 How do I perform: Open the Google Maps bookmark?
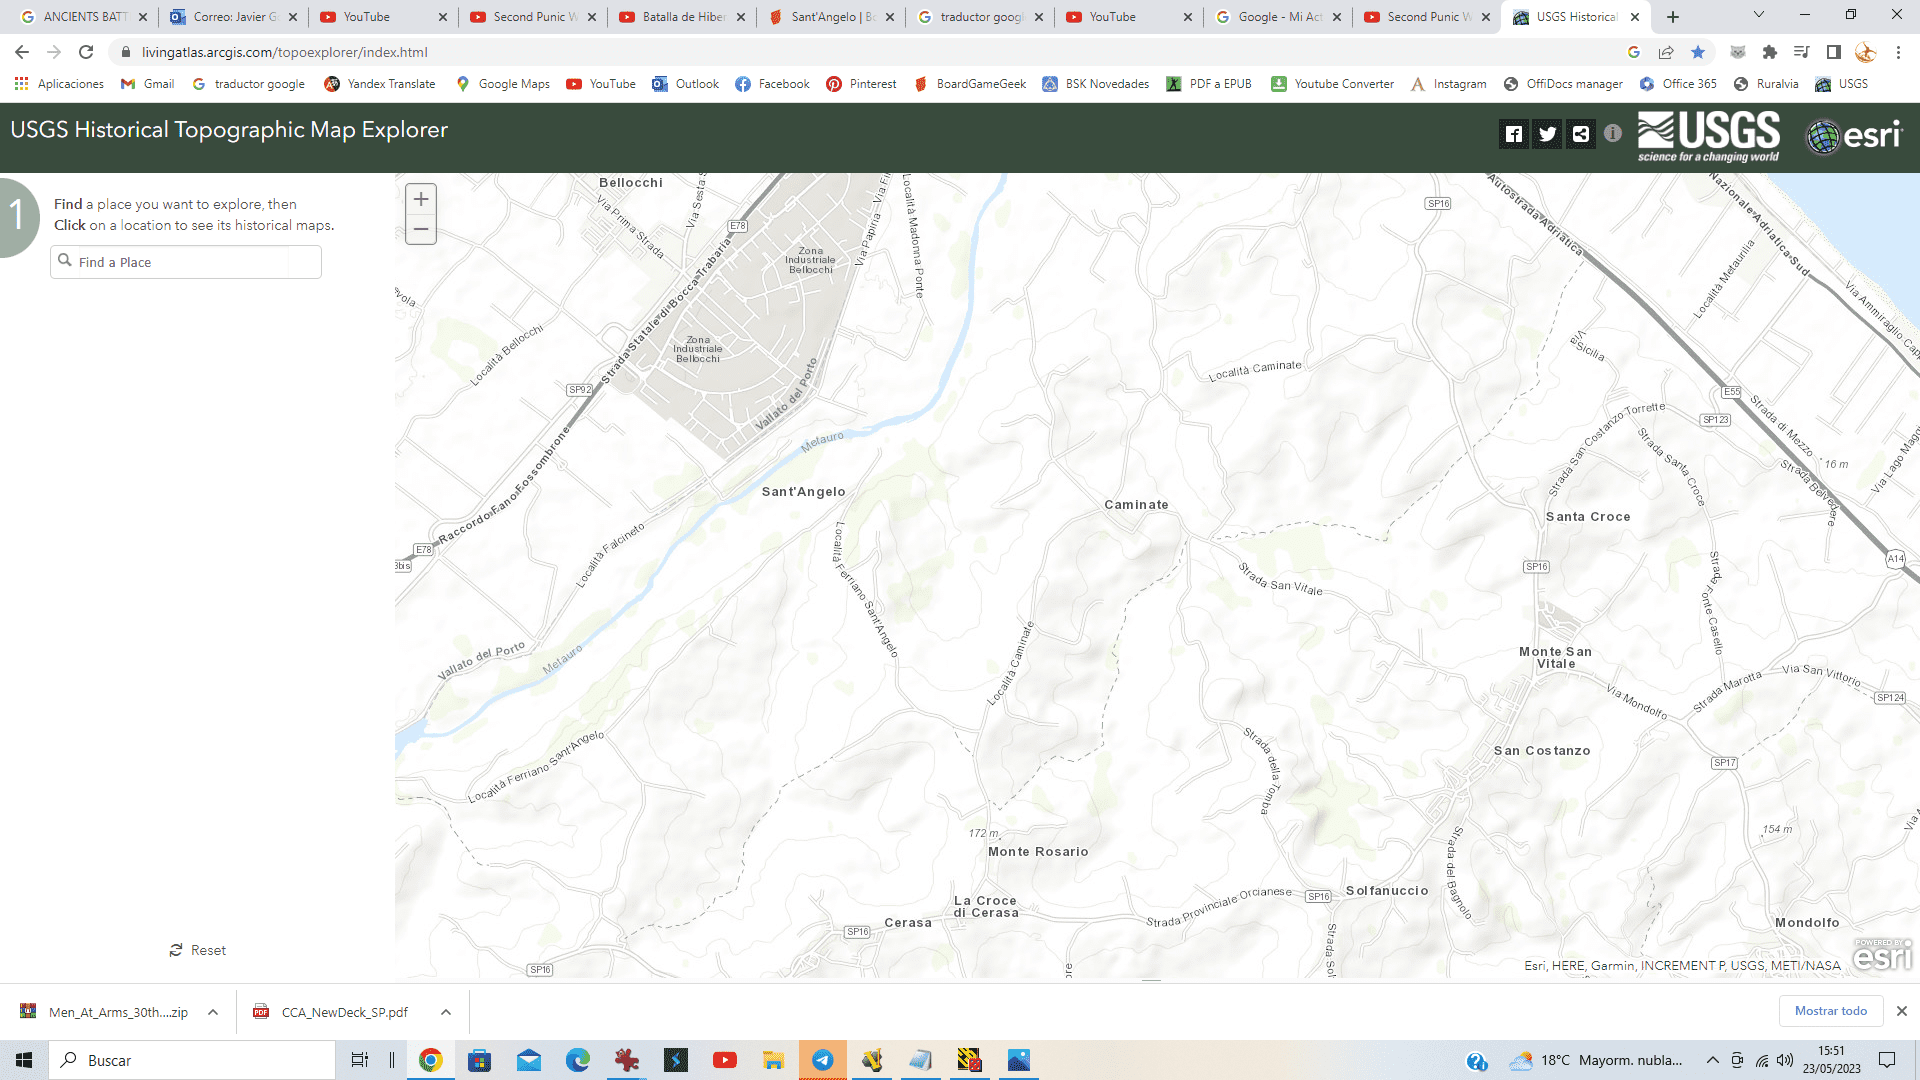pos(502,84)
